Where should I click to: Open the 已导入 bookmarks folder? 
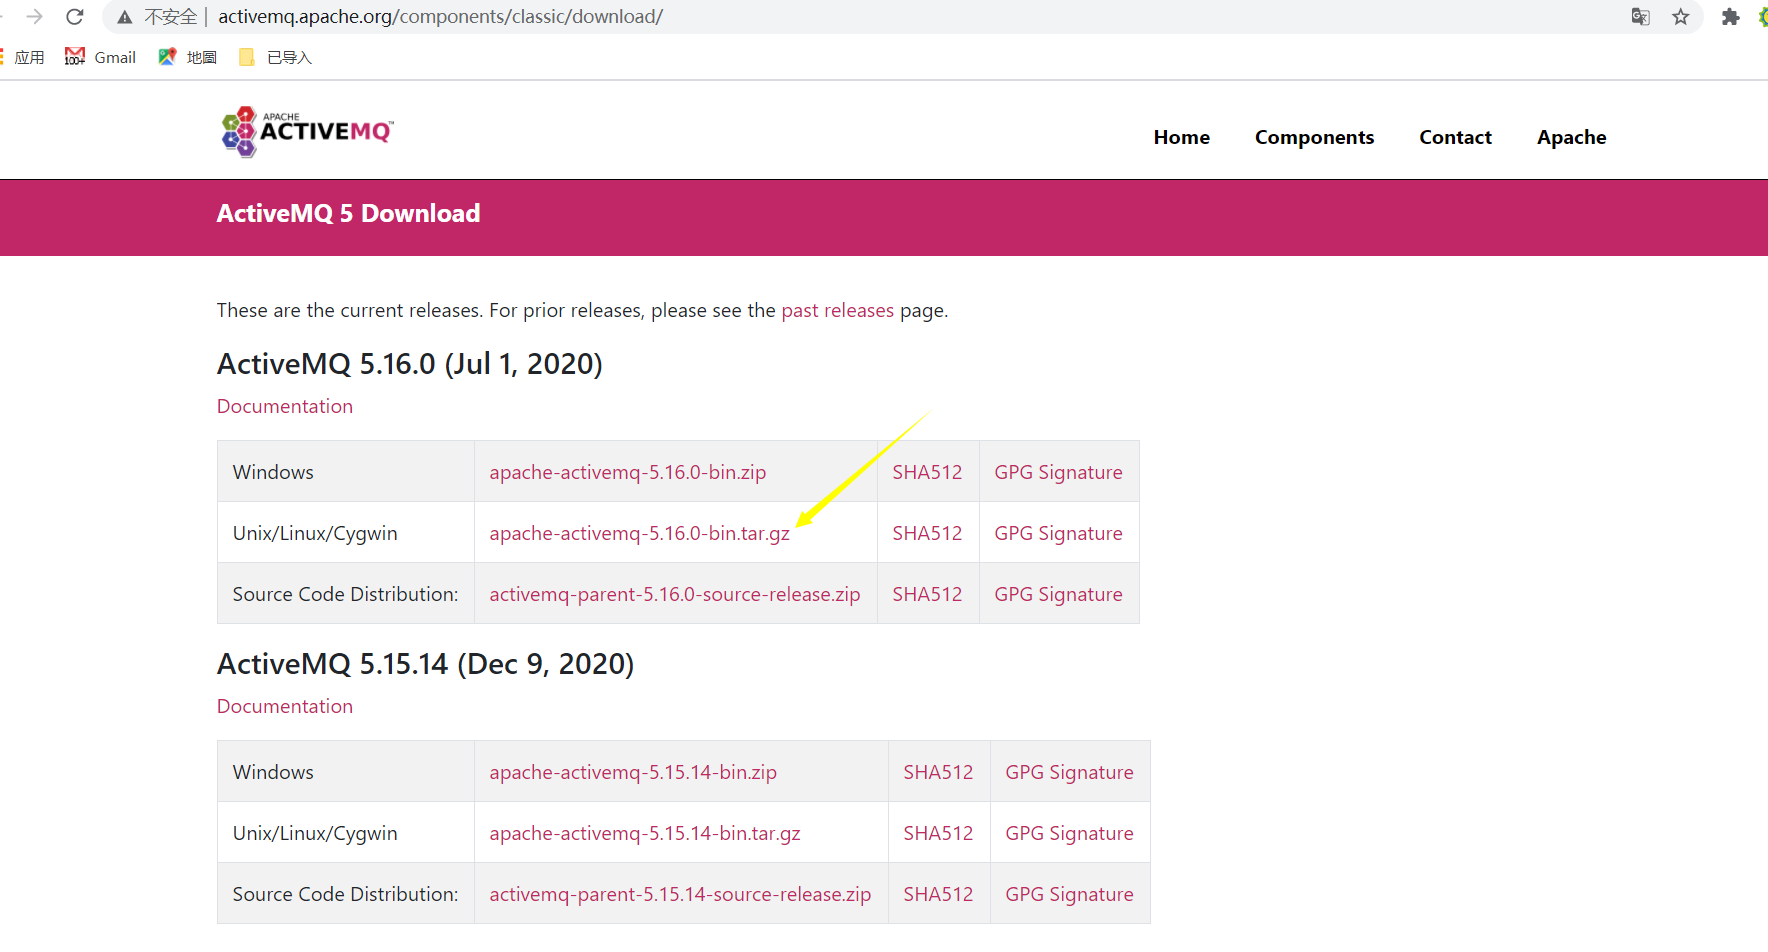[276, 57]
